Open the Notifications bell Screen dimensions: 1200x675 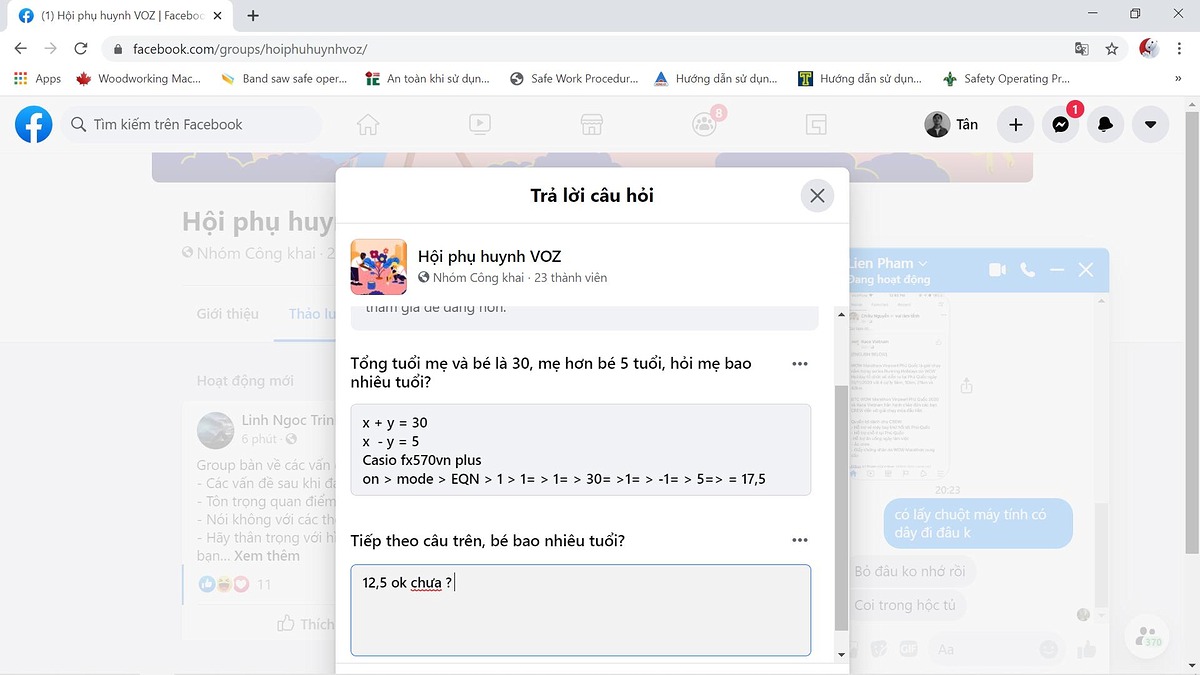1105,125
